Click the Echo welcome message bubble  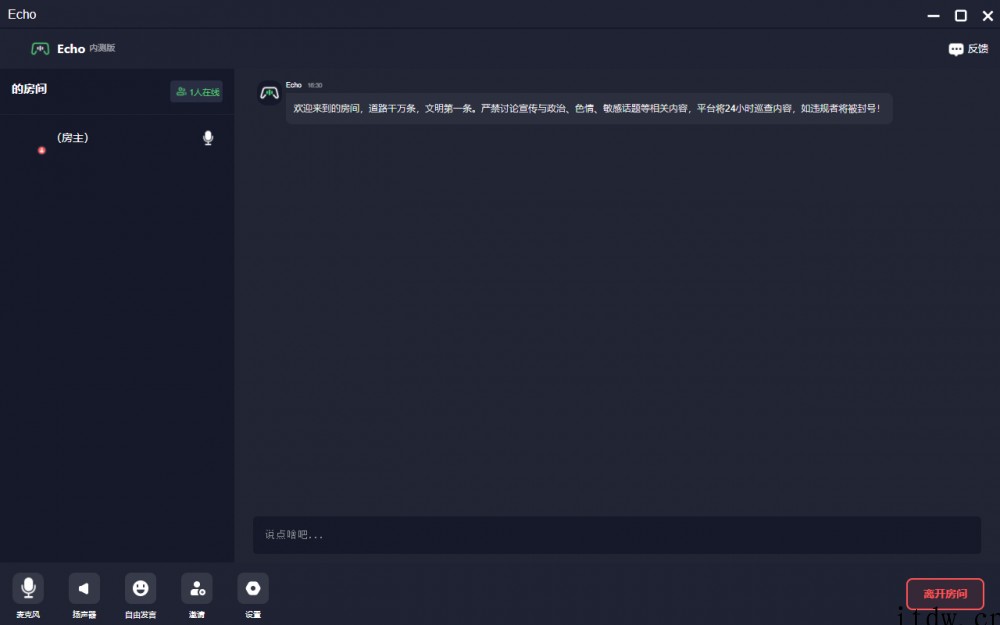coord(588,108)
